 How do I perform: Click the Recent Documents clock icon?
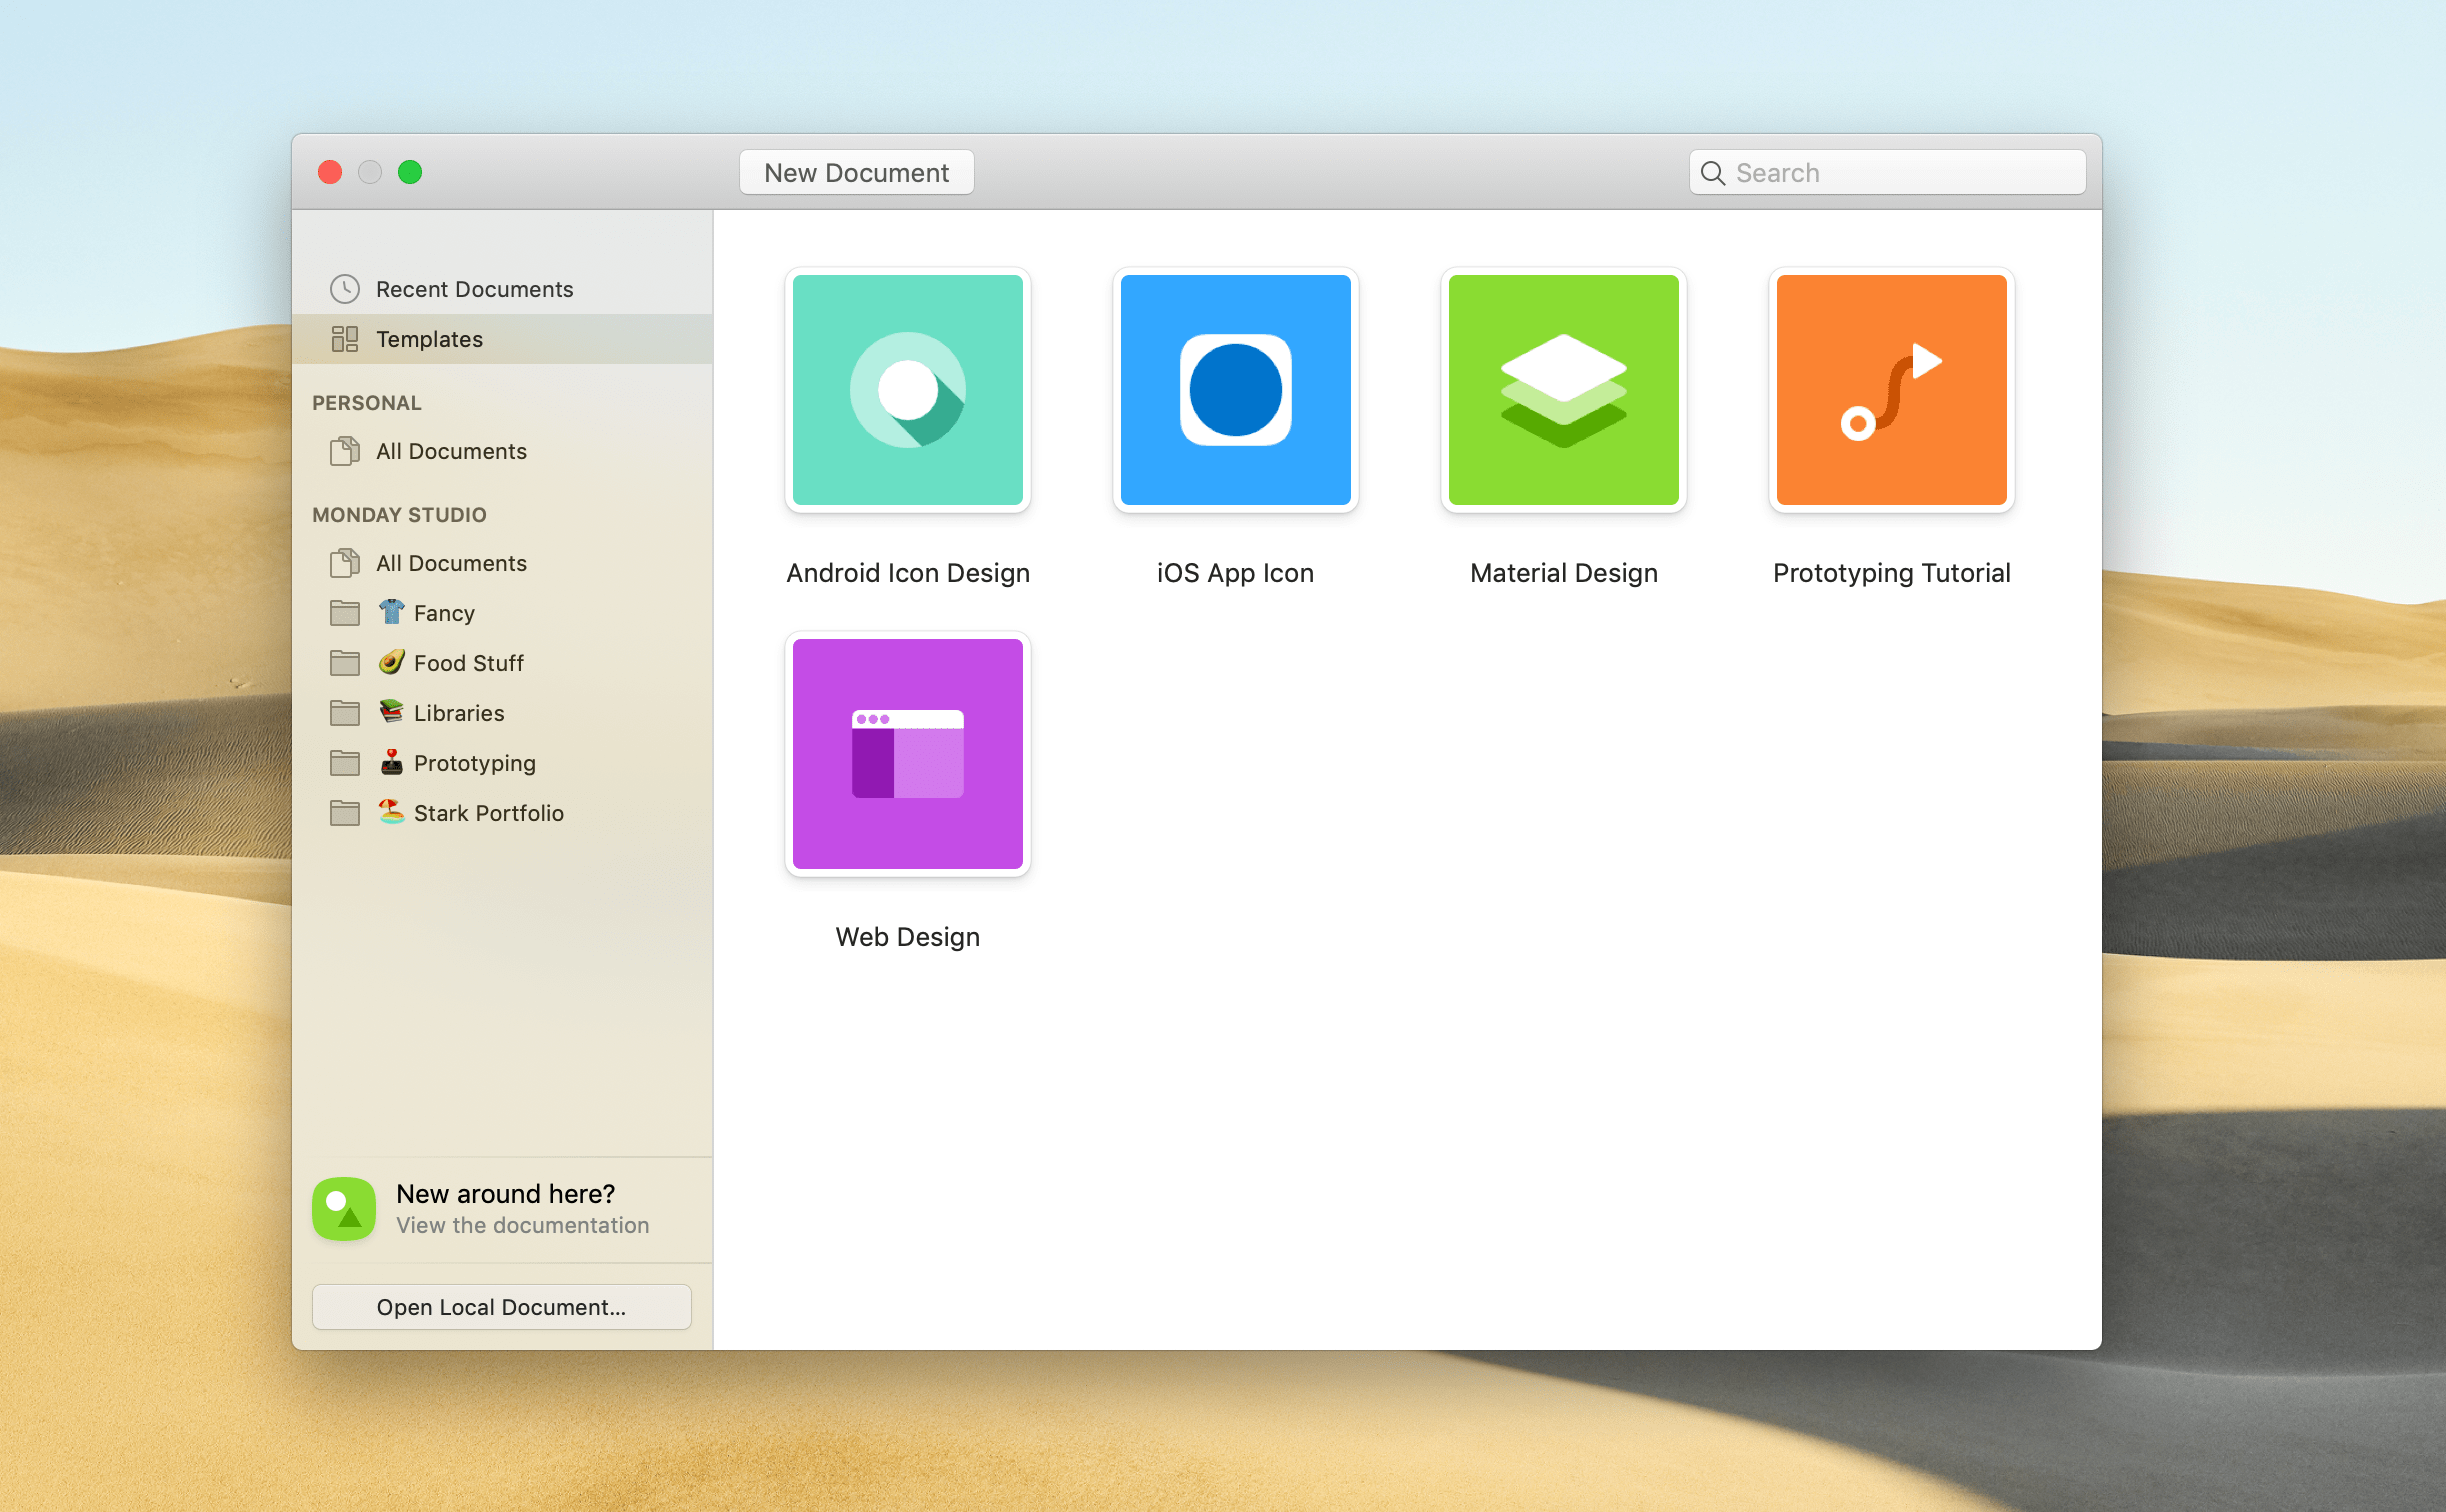coord(345,289)
